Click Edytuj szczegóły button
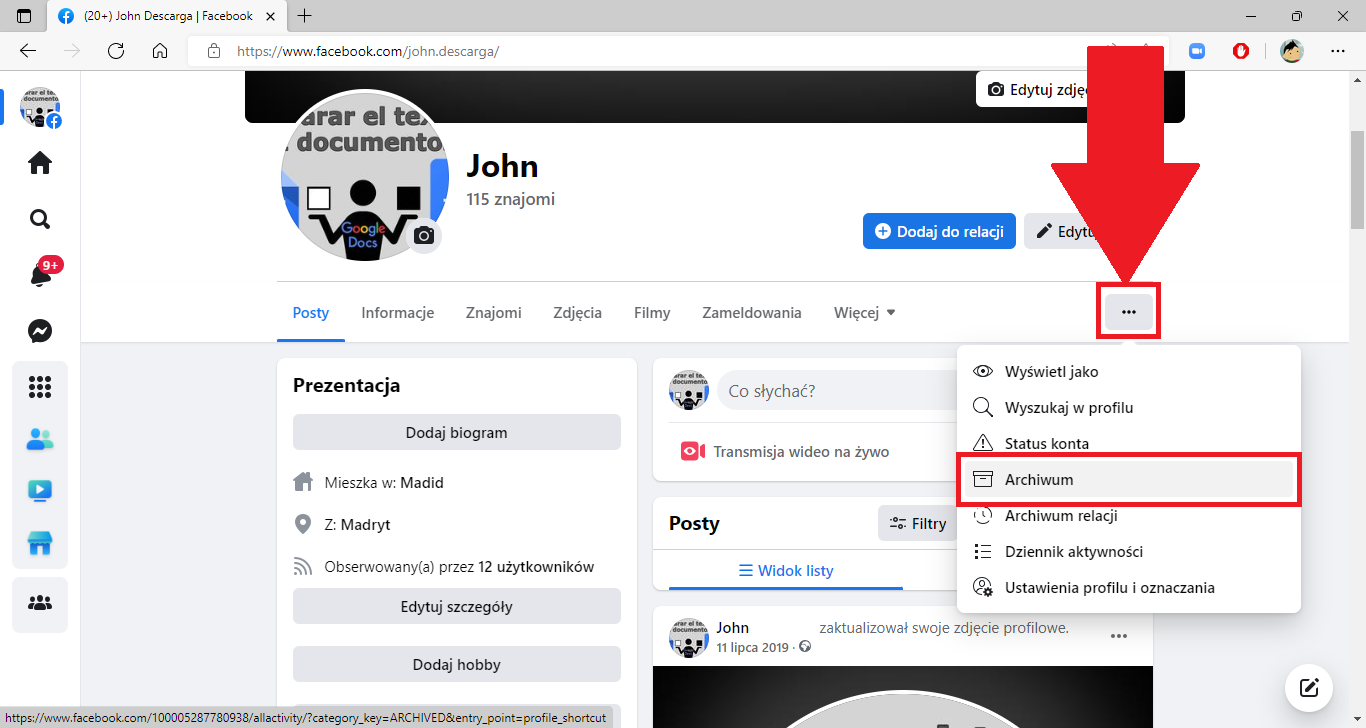Viewport: 1366px width, 728px height. point(457,606)
